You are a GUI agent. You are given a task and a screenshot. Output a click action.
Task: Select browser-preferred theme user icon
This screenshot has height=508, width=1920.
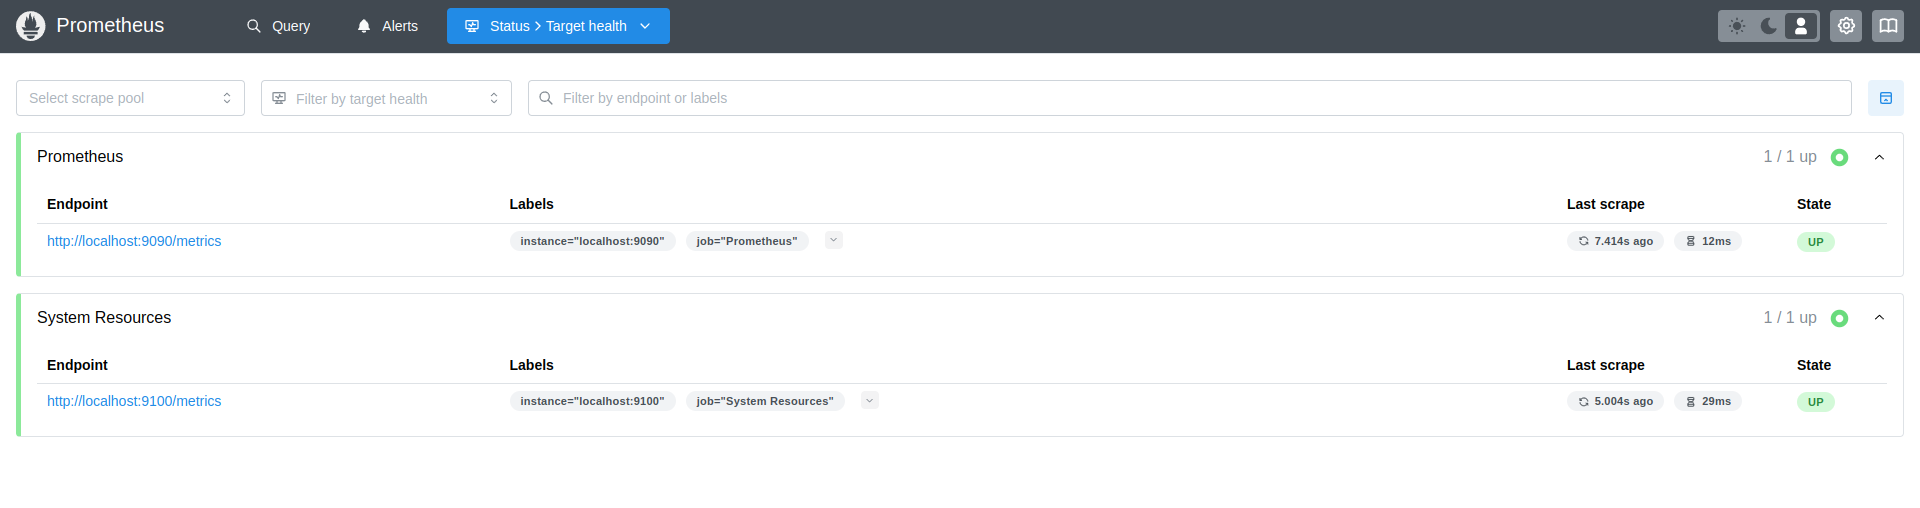(1801, 26)
